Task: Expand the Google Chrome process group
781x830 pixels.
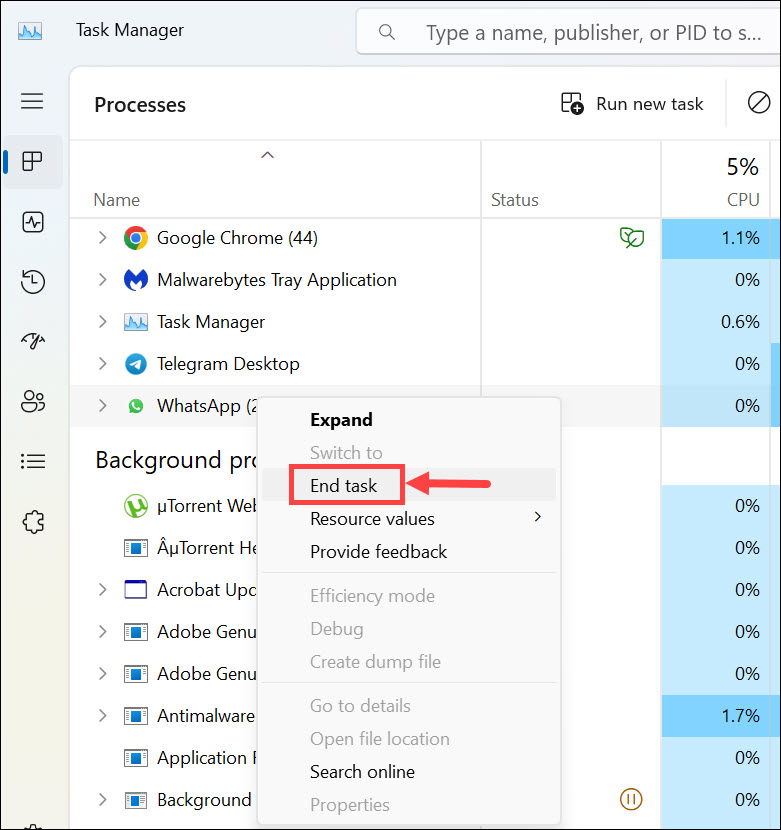Action: [x=102, y=238]
